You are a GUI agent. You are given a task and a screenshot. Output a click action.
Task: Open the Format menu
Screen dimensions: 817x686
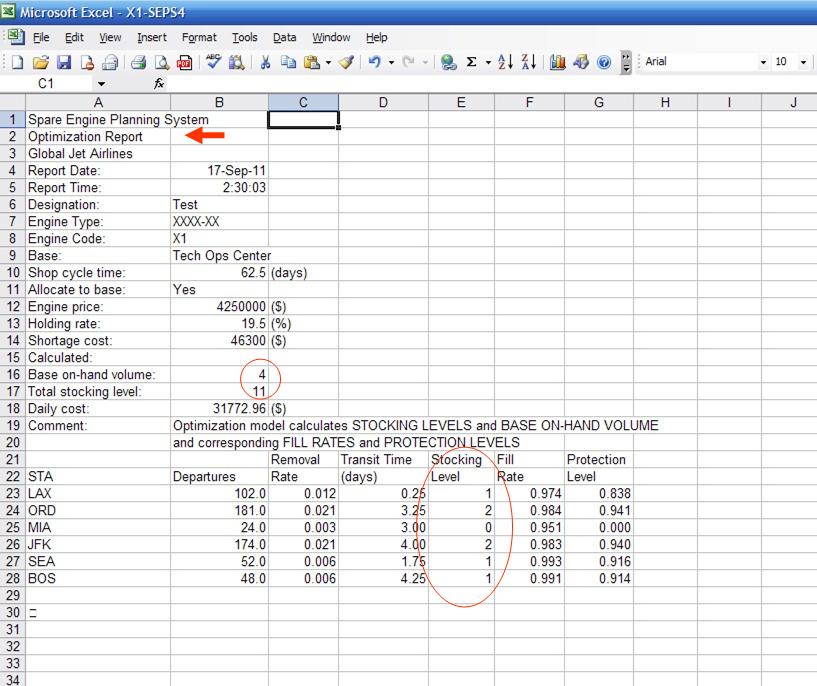(199, 38)
